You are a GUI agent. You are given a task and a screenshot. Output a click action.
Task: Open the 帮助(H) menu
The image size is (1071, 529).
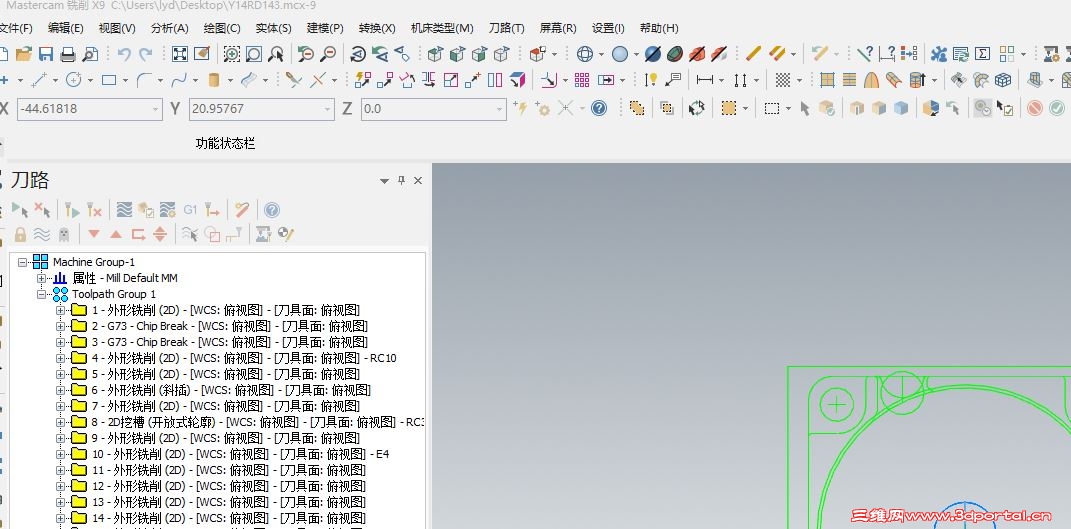point(659,28)
